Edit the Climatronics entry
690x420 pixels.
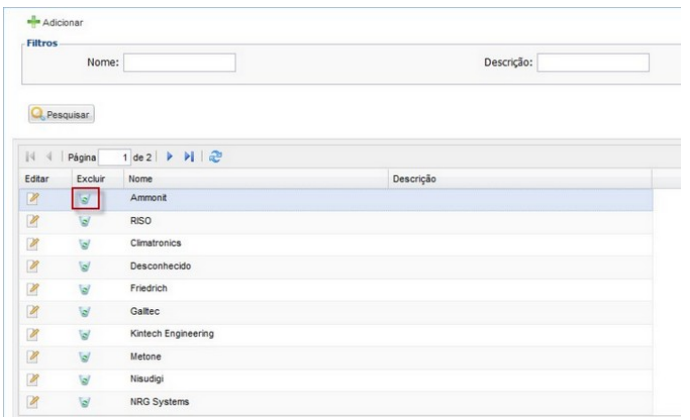(33, 244)
